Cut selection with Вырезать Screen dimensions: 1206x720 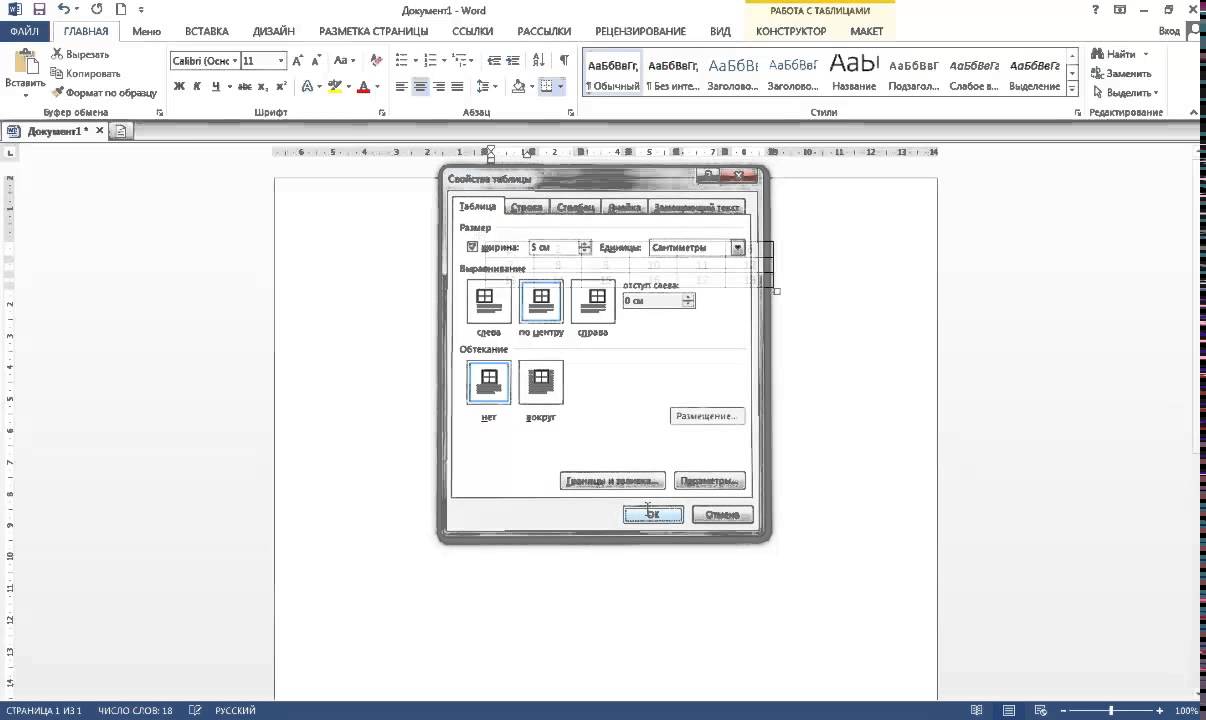(79, 55)
